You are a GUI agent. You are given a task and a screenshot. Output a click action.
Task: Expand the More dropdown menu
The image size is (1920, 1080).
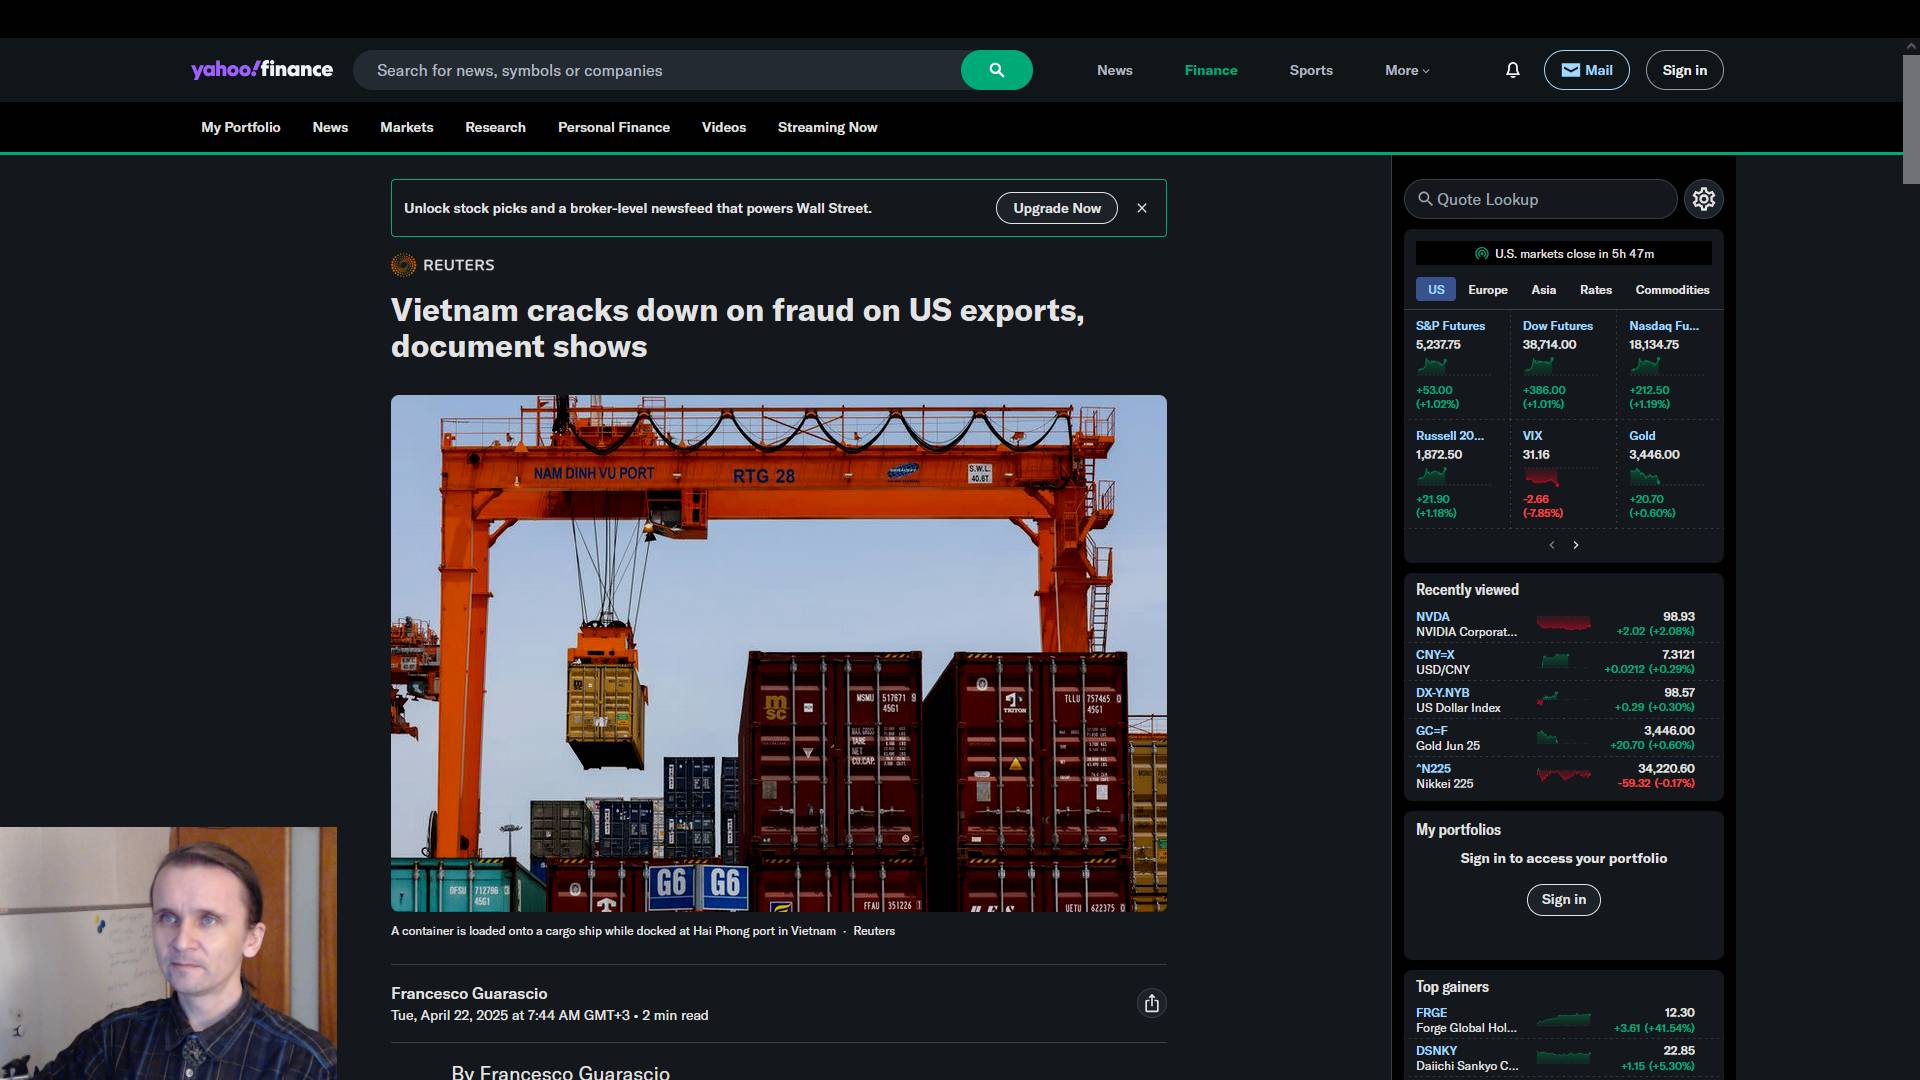1407,70
